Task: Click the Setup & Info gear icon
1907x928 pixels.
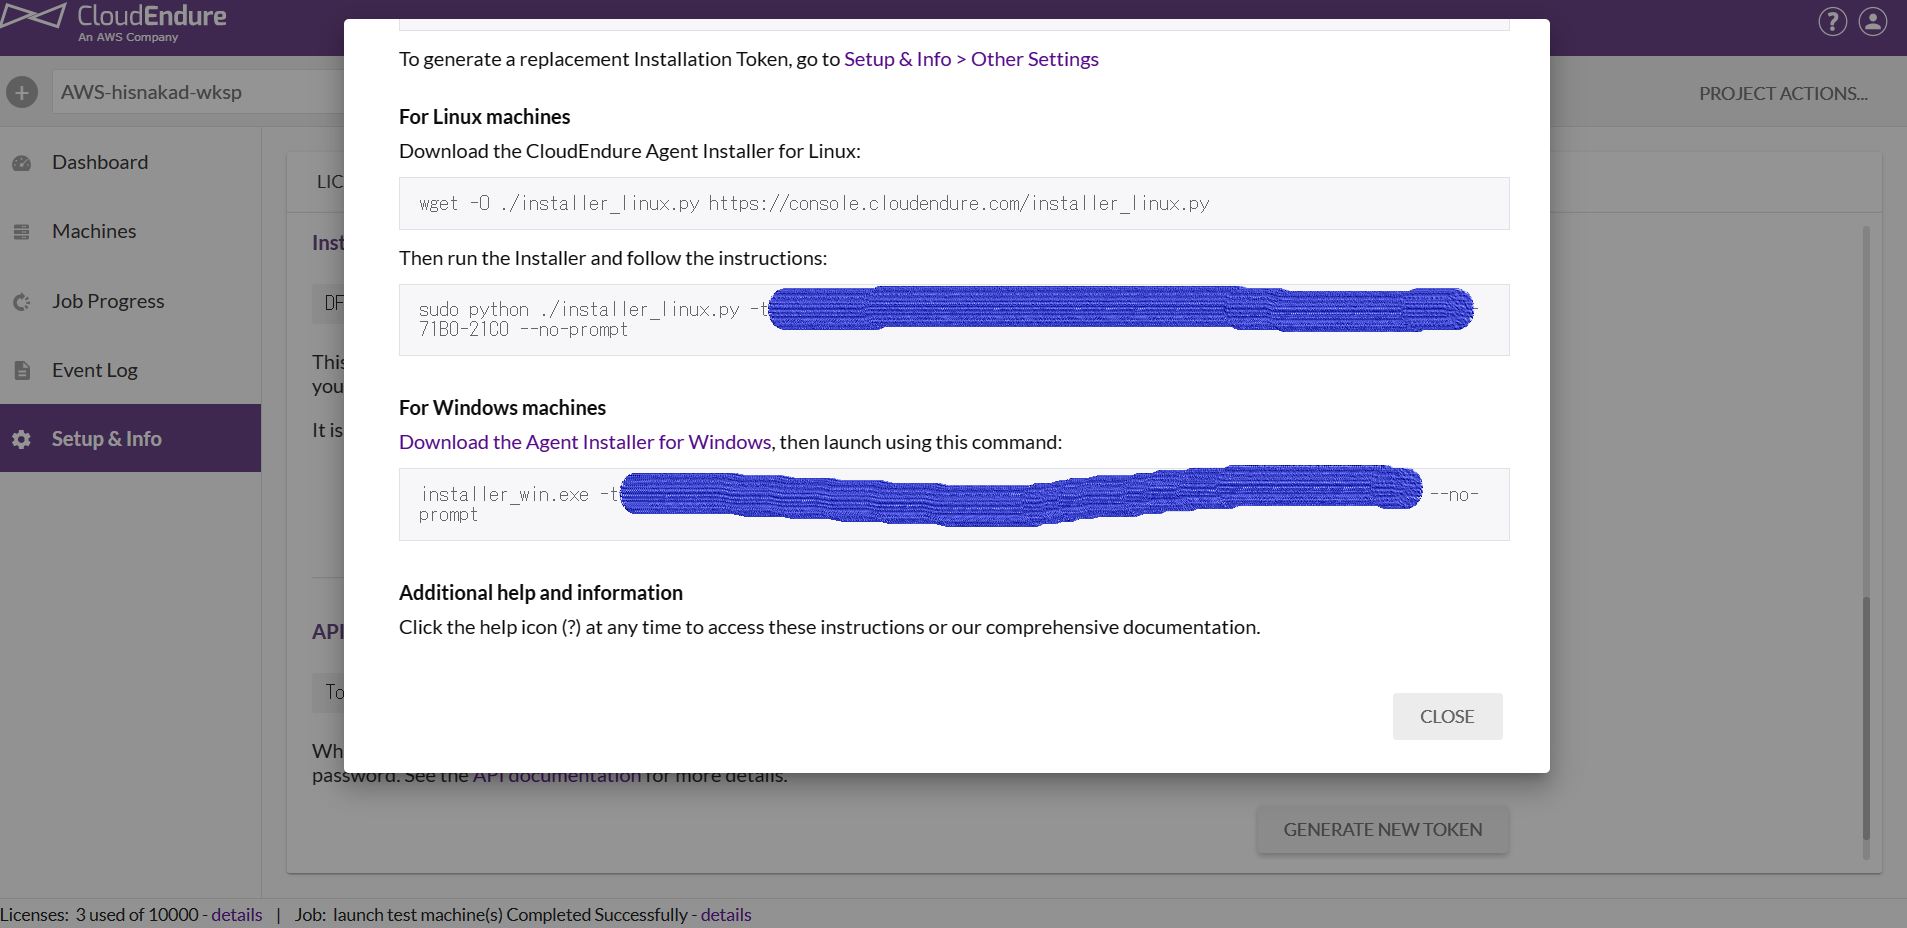Action: (22, 439)
